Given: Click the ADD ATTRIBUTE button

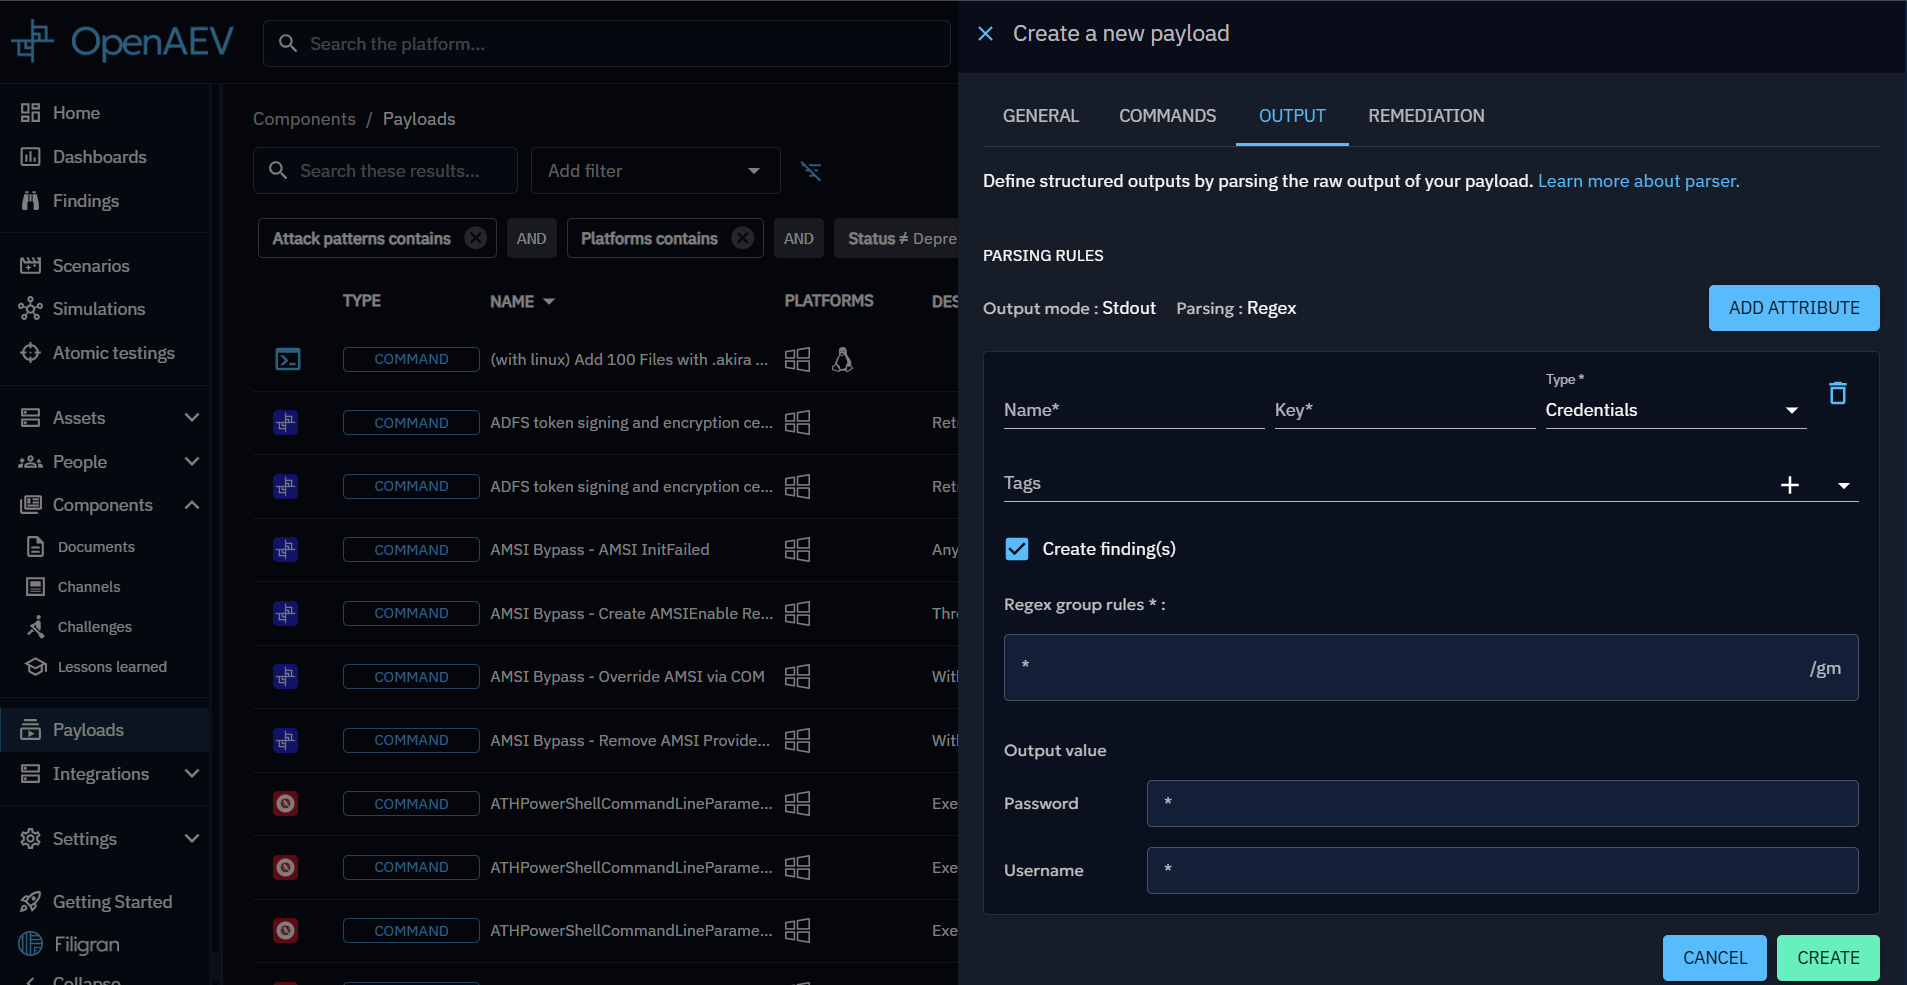Looking at the screenshot, I should coord(1793,308).
